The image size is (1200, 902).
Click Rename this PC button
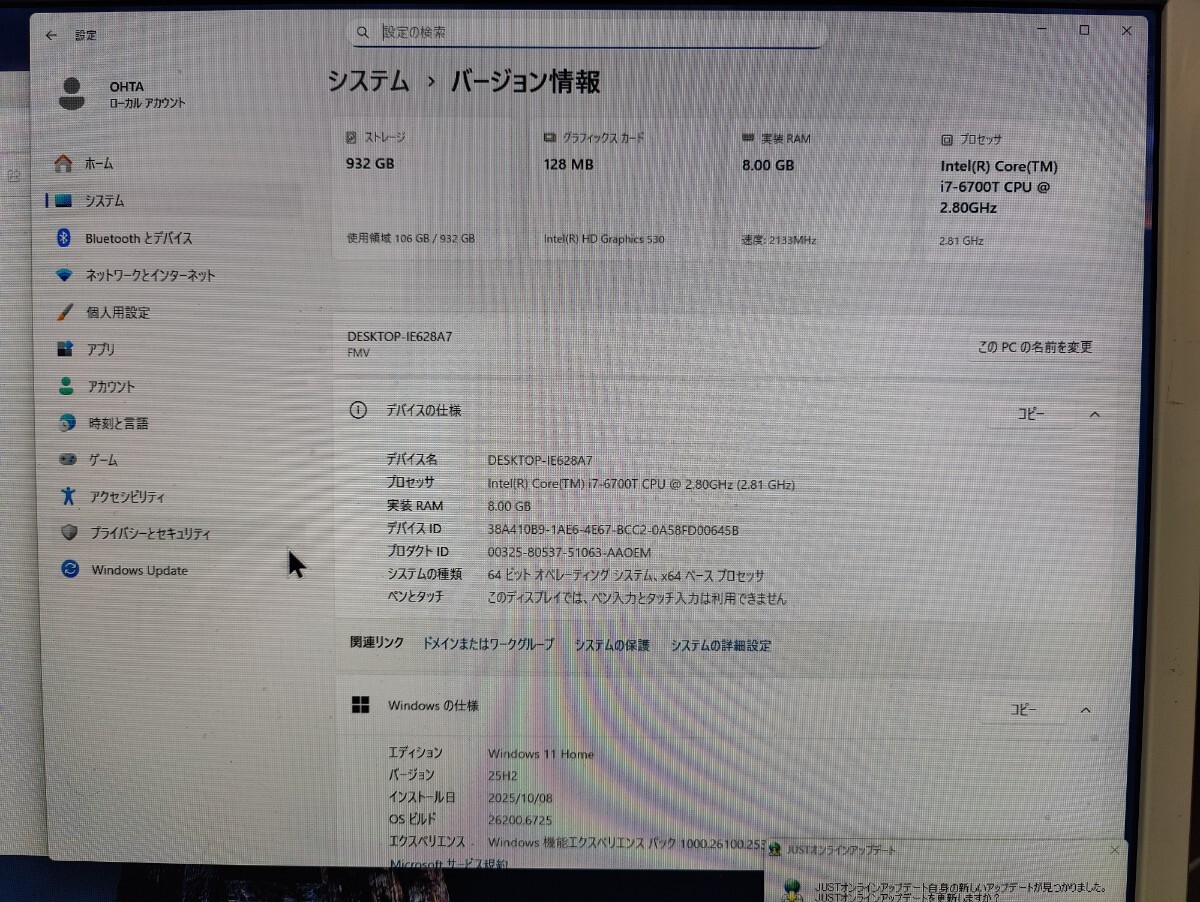(x=1035, y=347)
